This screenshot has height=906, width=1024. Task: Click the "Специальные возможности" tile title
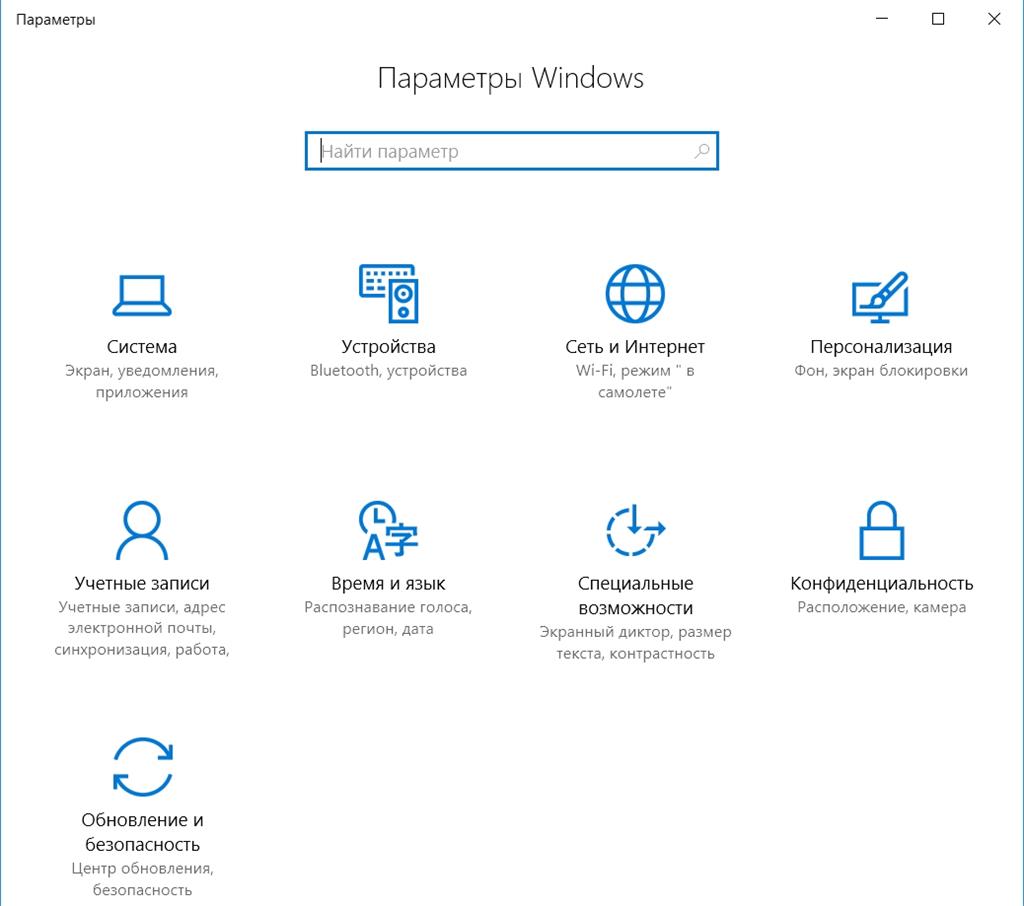(635, 595)
